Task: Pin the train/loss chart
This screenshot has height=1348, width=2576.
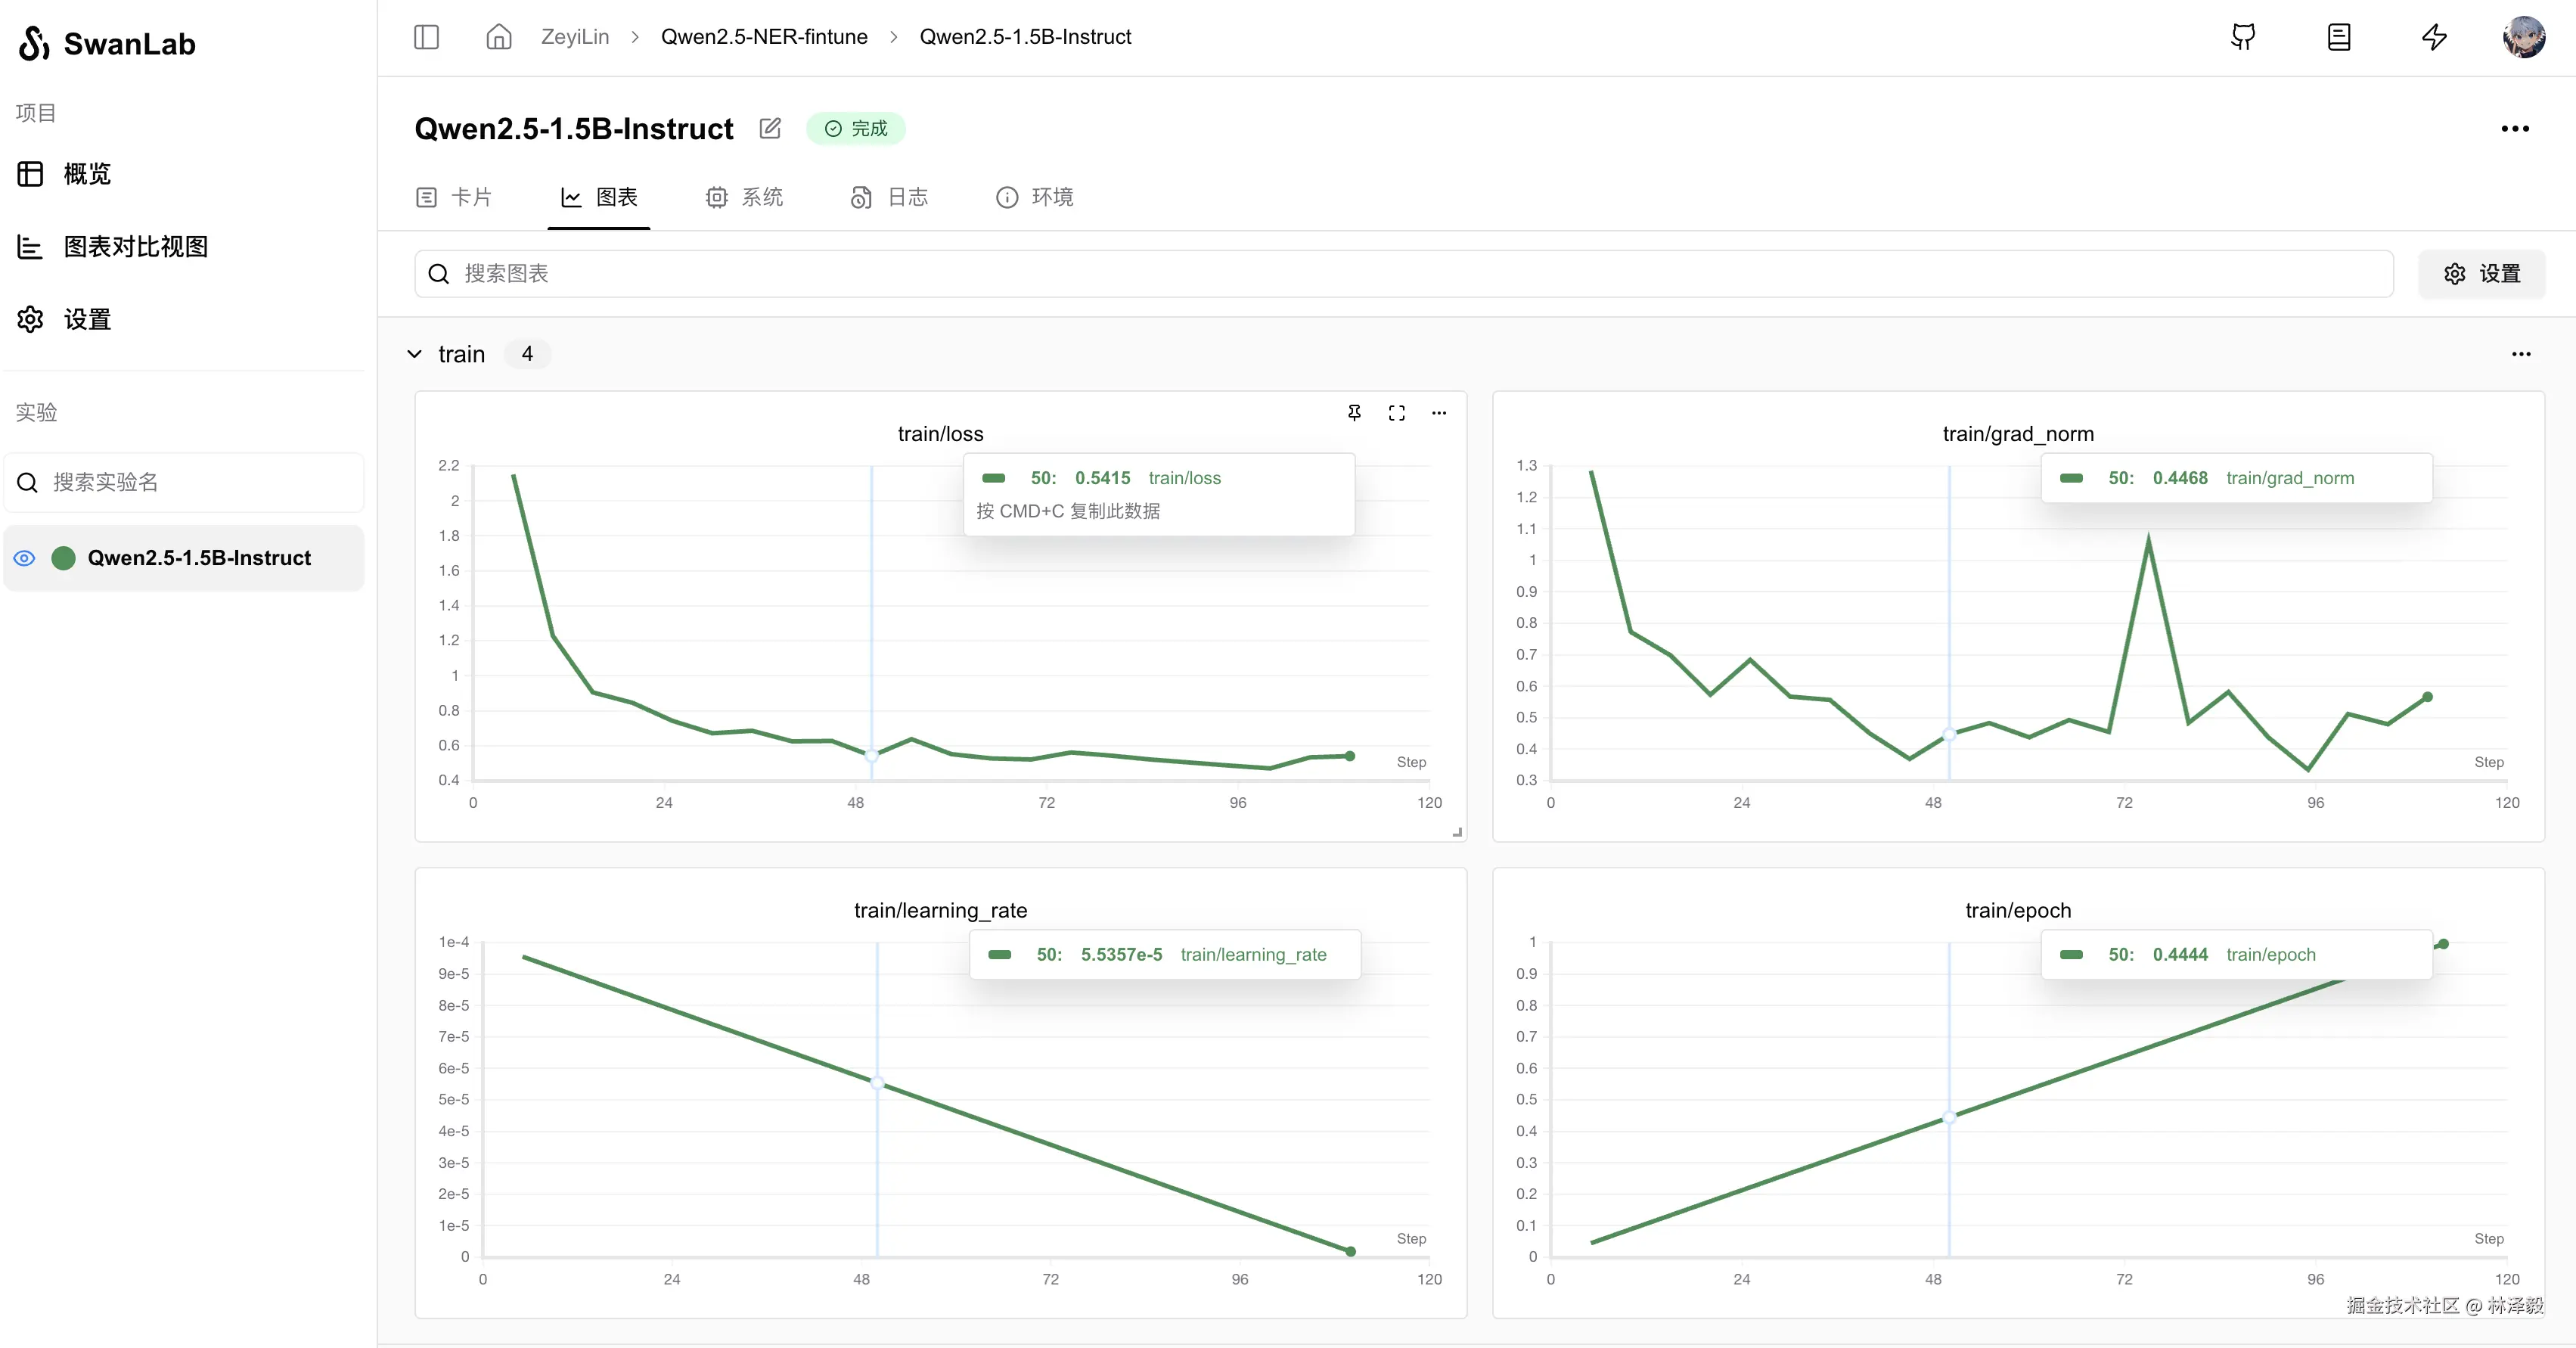Action: click(x=1354, y=412)
